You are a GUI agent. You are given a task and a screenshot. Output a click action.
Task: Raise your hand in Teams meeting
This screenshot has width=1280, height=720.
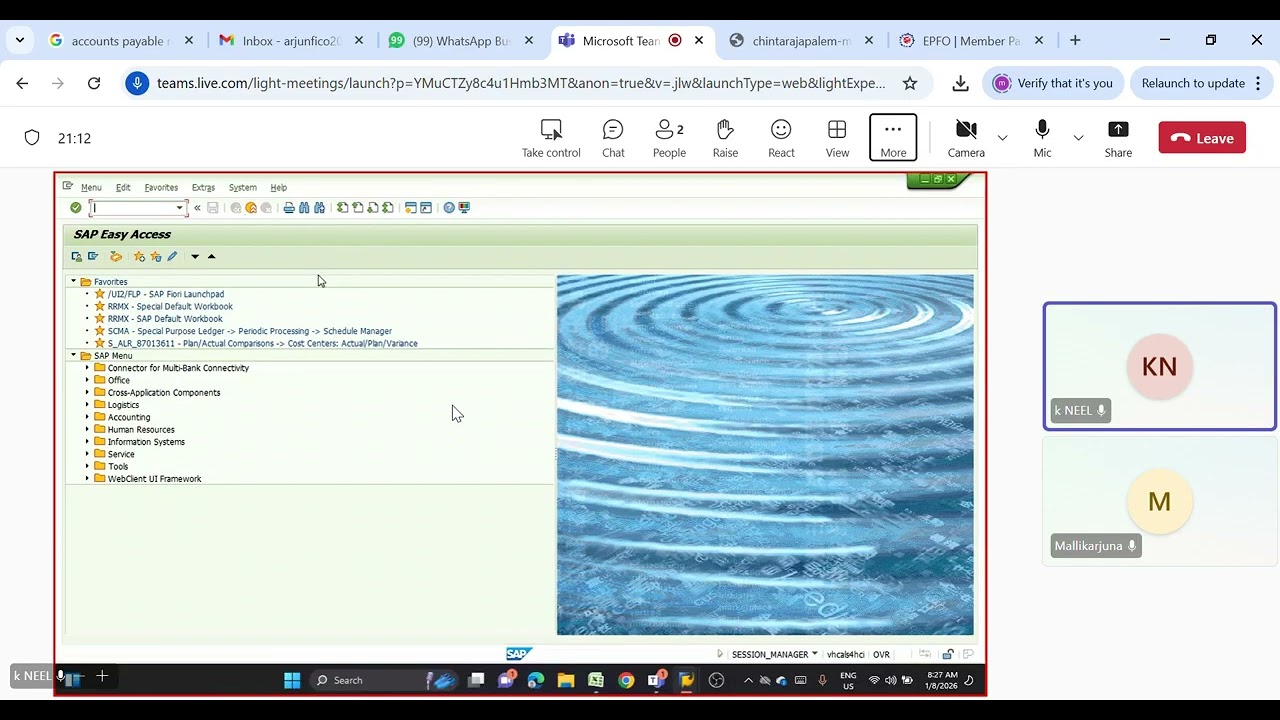click(725, 138)
